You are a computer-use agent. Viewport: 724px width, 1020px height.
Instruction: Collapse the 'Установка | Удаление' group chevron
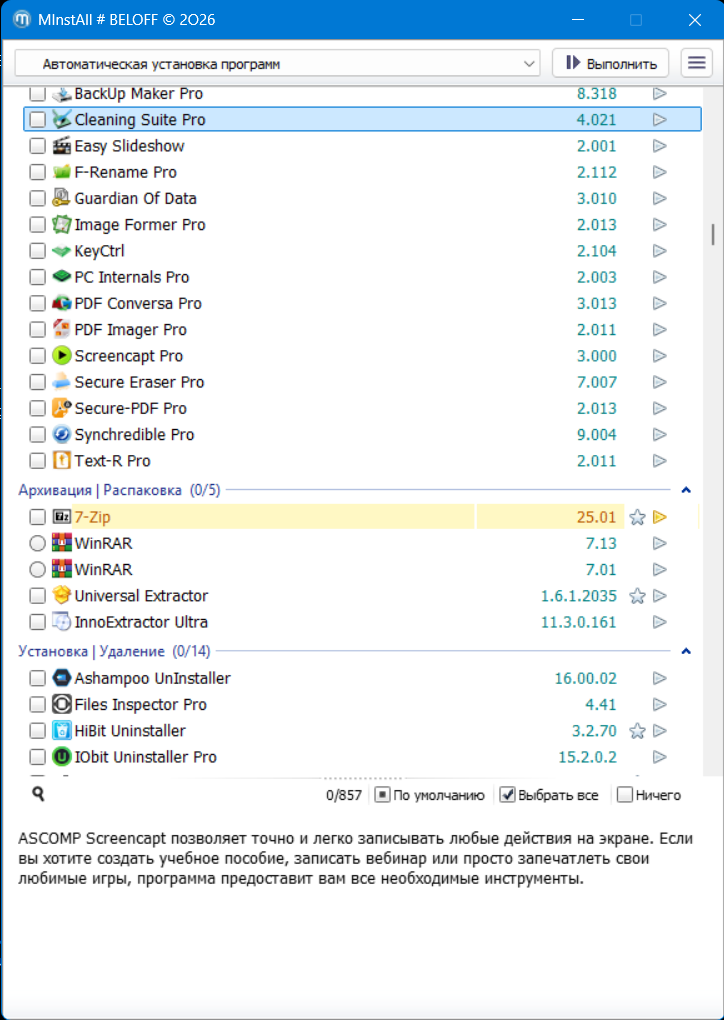[686, 651]
